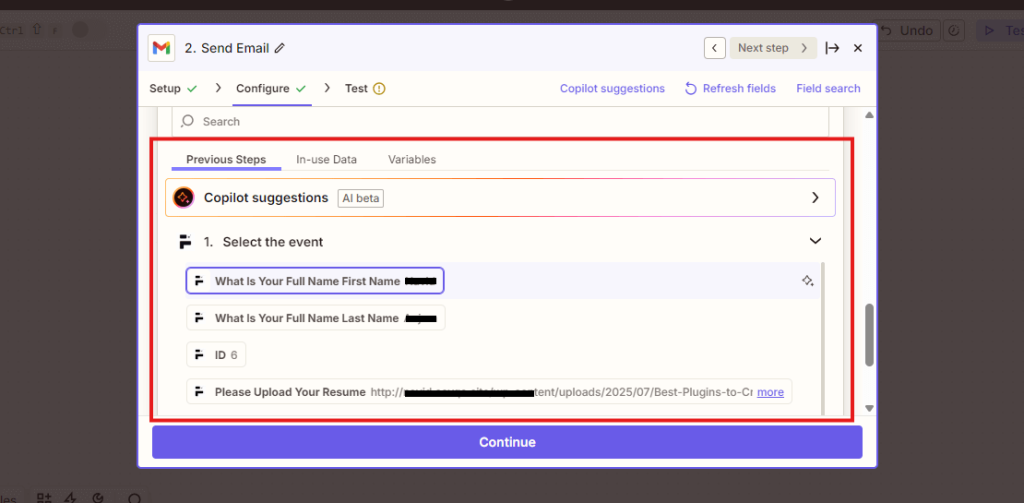Click the Undo arrow icon in background toolbar

(886, 31)
